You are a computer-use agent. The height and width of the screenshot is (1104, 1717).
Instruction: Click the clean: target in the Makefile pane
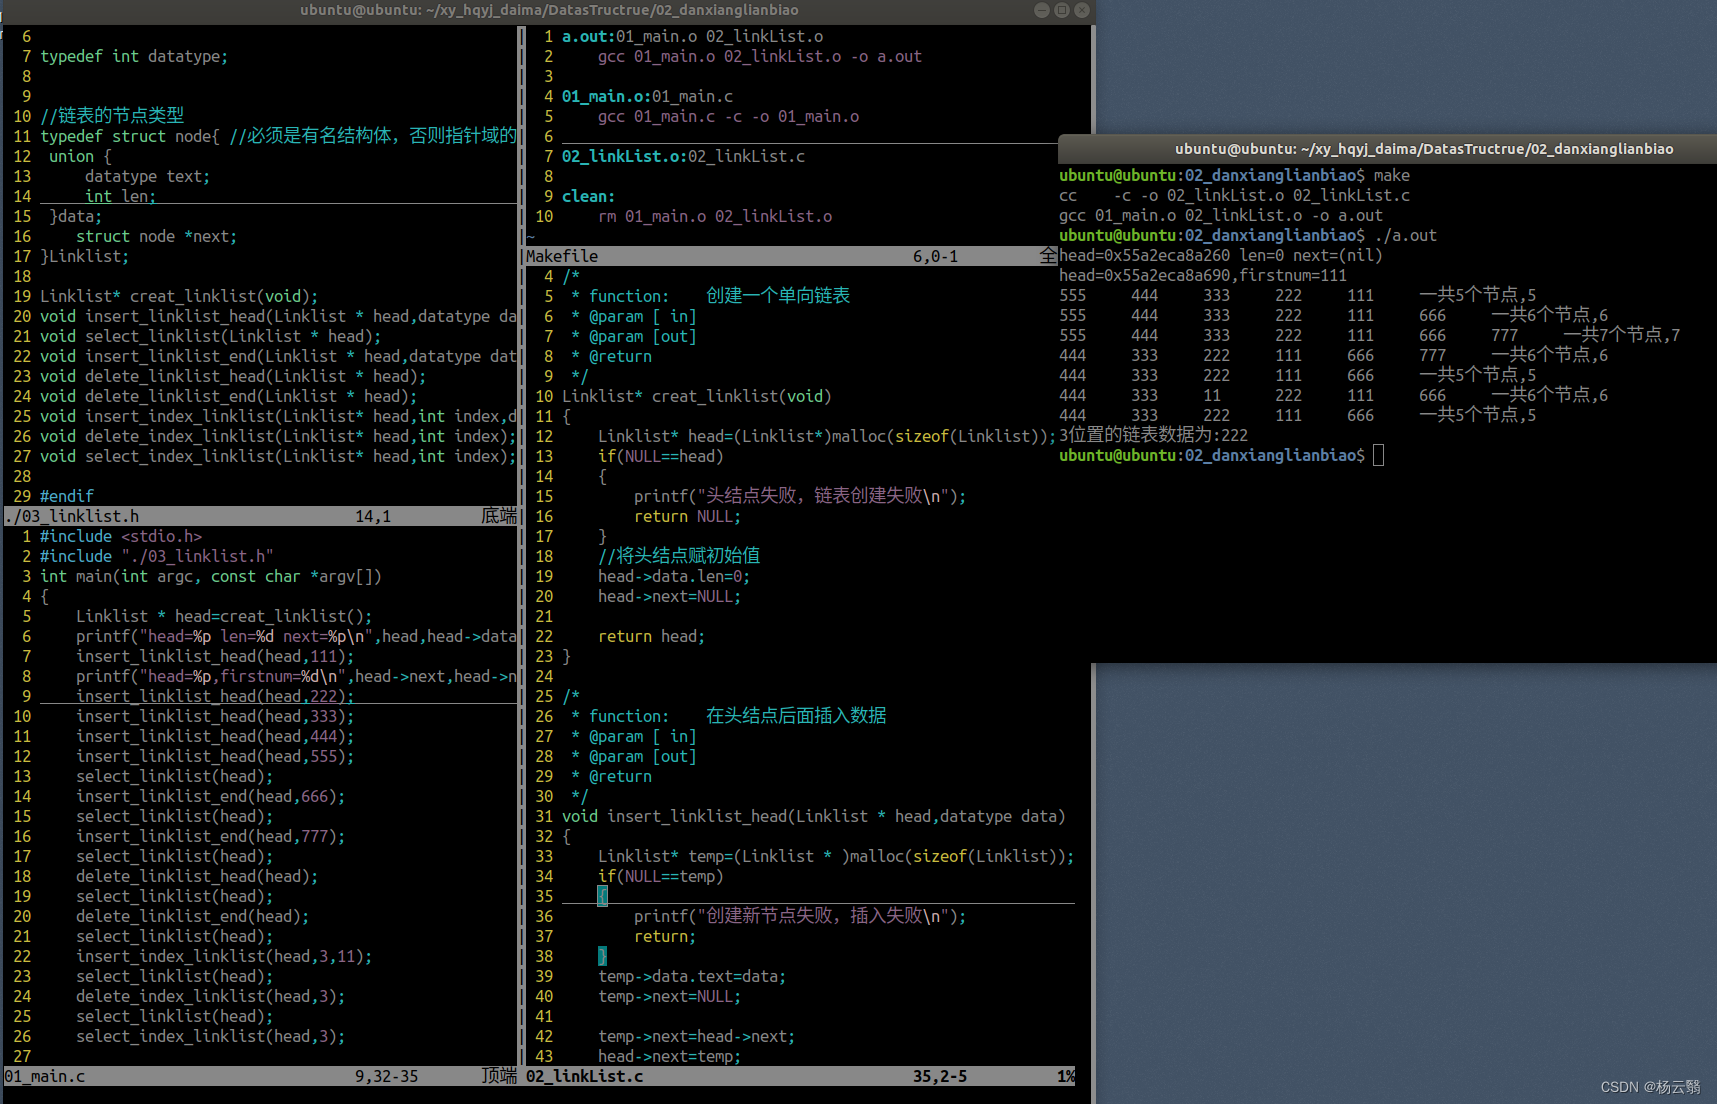(x=588, y=196)
